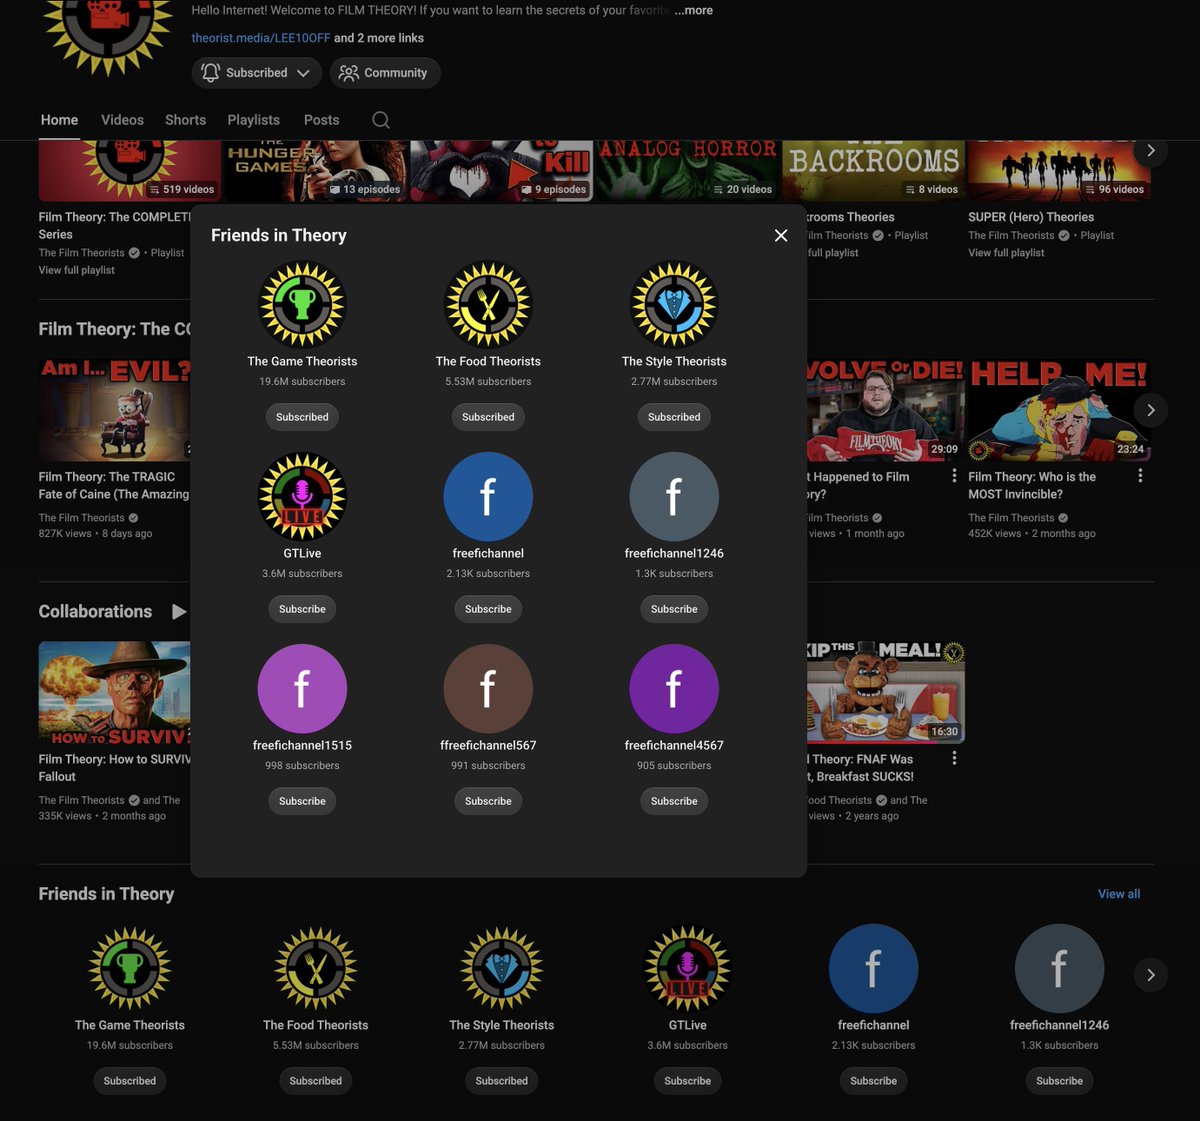Open SKIP THIS MEAL FNAF video thumbnail

pos(886,692)
